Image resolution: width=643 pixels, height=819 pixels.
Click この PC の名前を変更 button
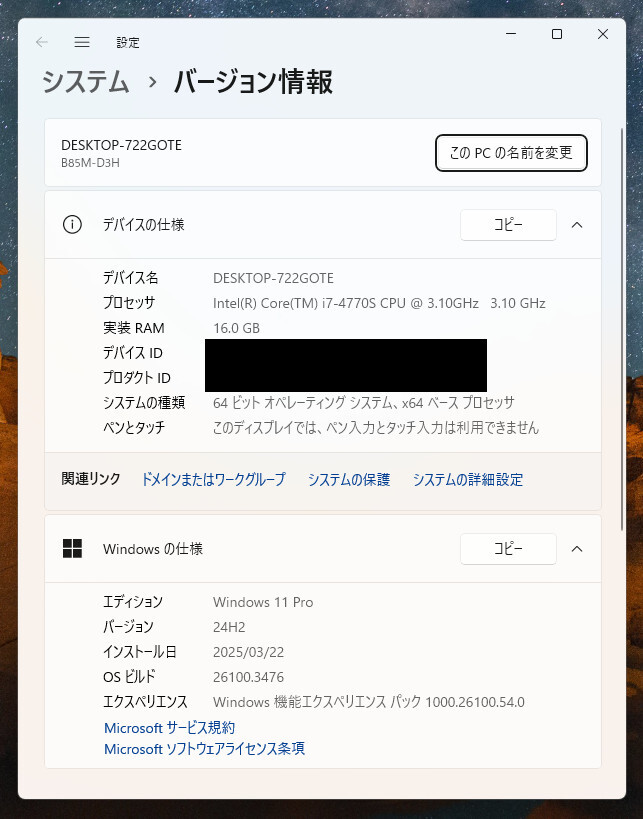(x=511, y=153)
